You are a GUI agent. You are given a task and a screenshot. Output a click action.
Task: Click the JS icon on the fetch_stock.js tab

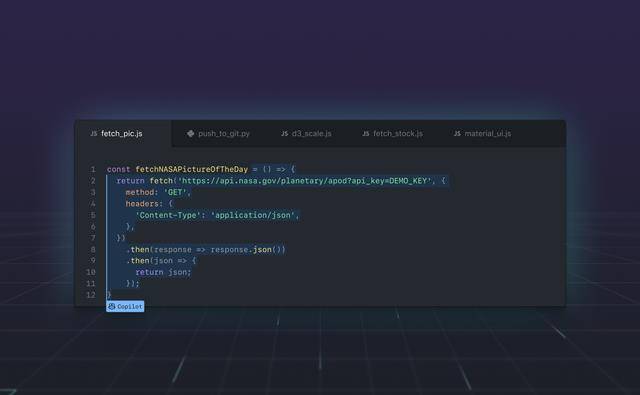(366, 133)
